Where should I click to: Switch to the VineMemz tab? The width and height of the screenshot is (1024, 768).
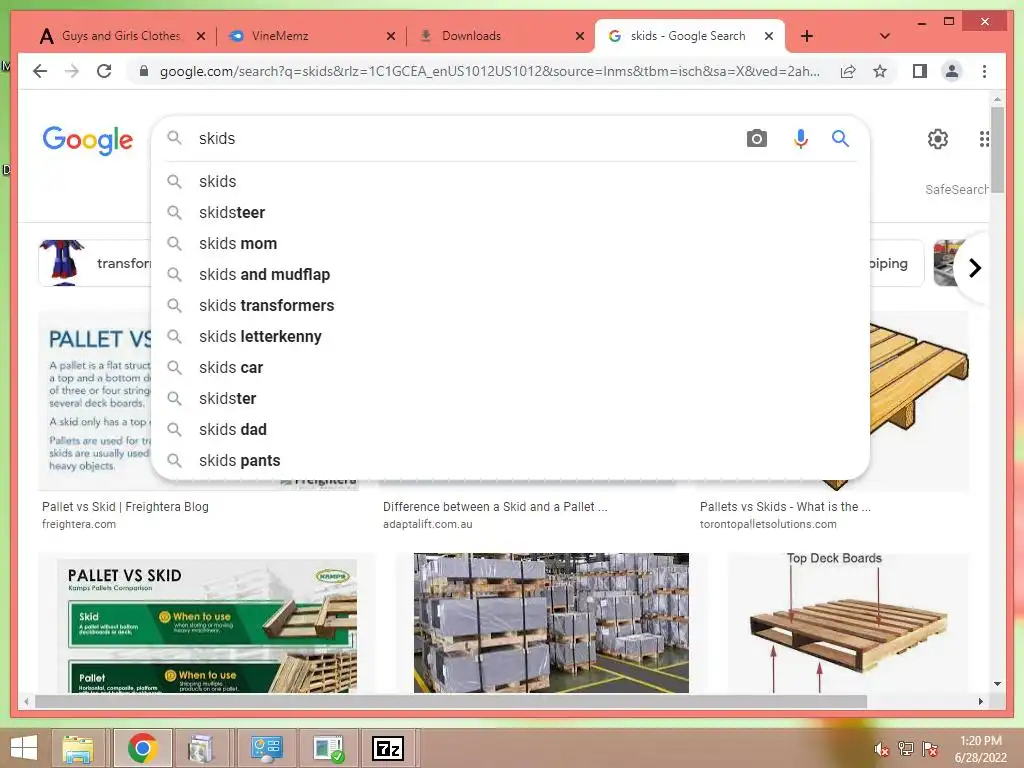(280, 36)
